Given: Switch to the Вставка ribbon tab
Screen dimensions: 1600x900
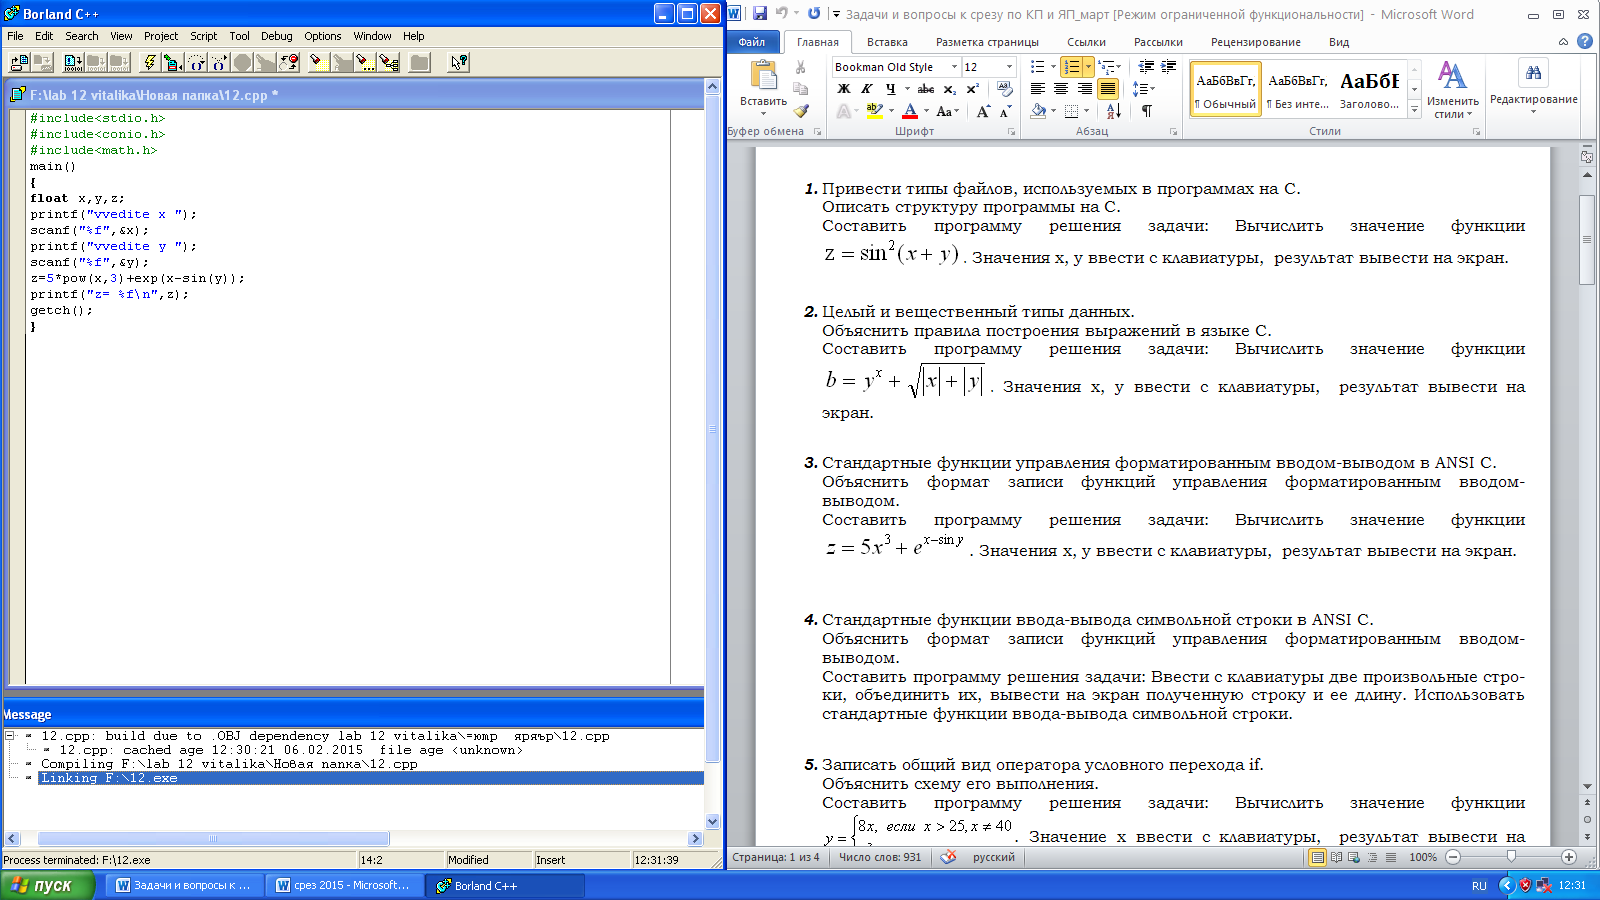Looking at the screenshot, I should click(x=887, y=42).
